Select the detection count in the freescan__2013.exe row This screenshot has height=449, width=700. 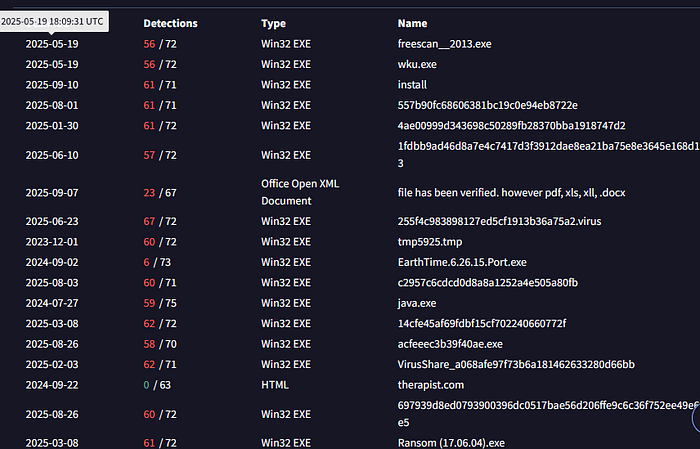pyautogui.click(x=160, y=44)
